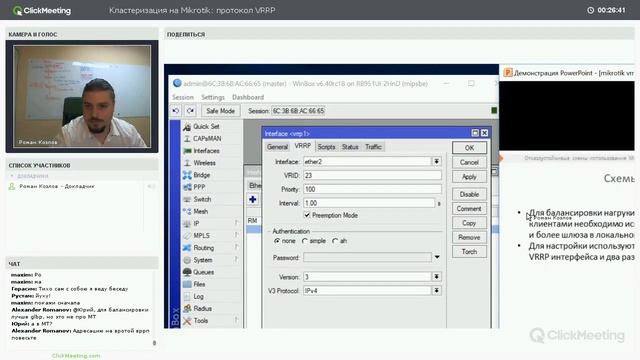Open Bridge section in sidebar
Image resolution: width=640 pixels, height=360 pixels.
(x=201, y=175)
